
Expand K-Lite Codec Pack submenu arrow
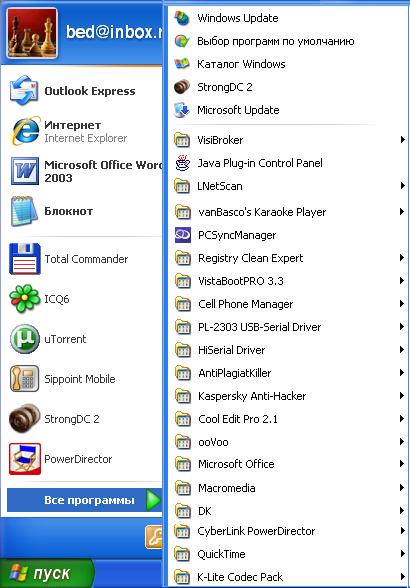pyautogui.click(x=402, y=577)
